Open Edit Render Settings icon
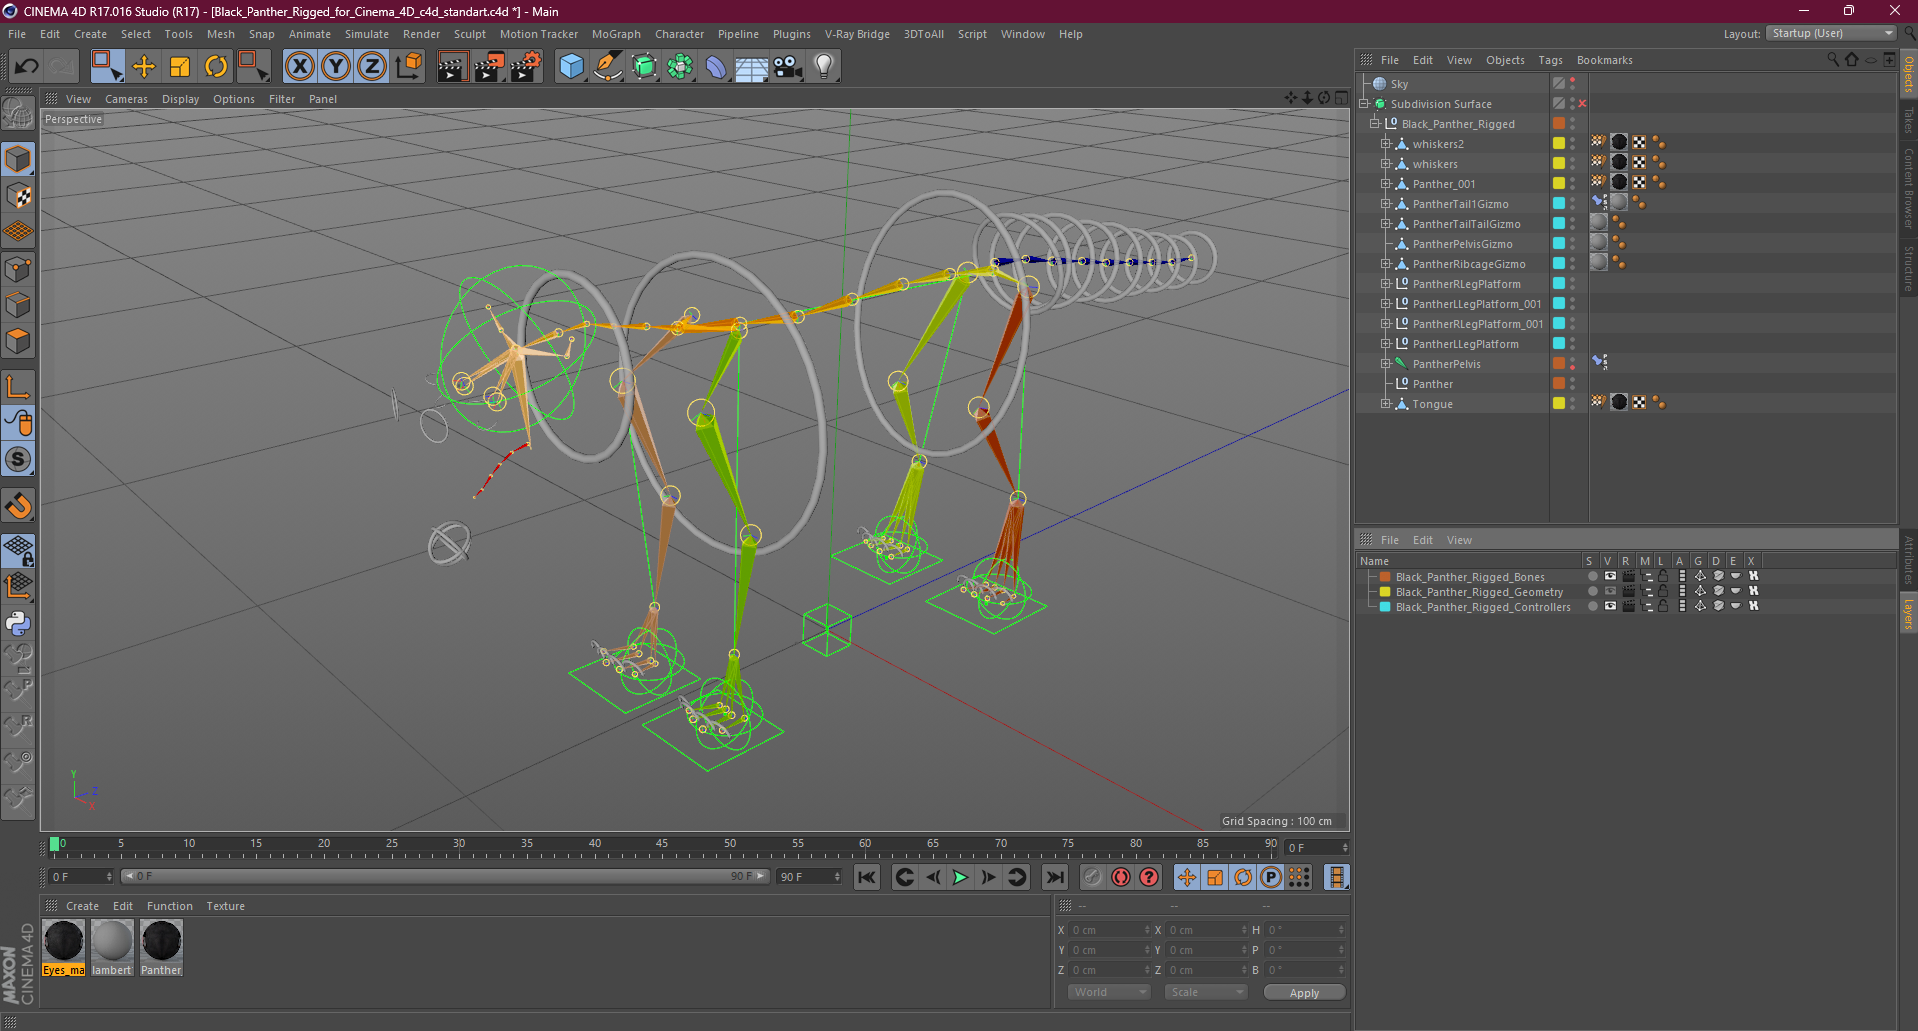 525,67
